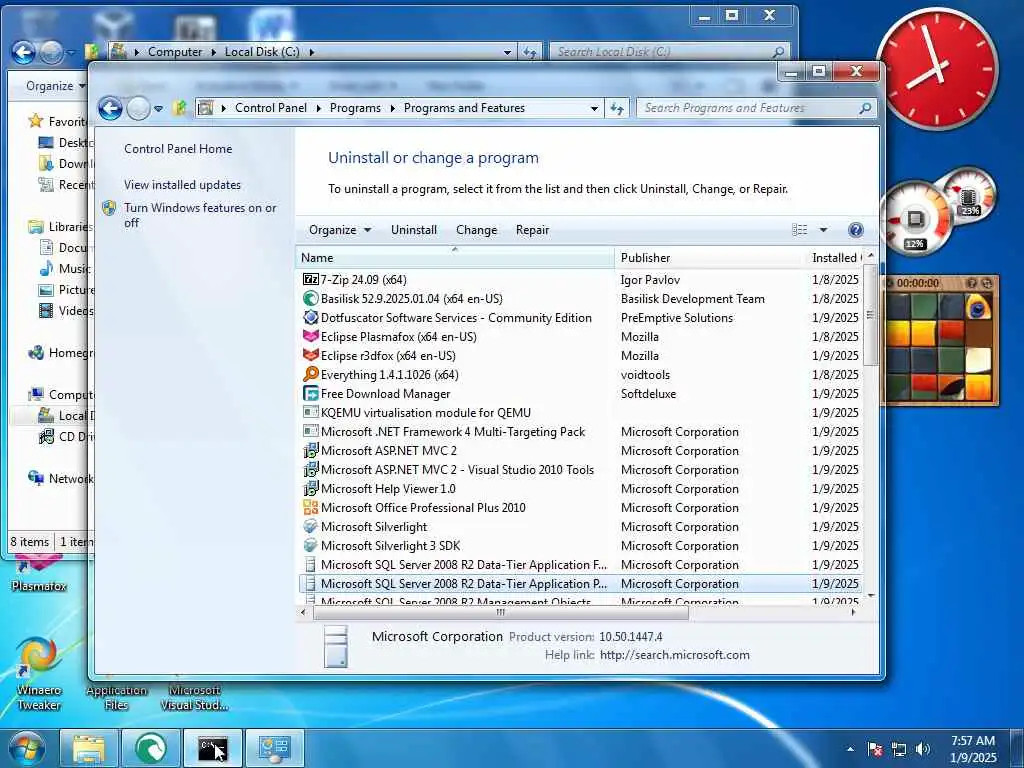Open the Start menu orb
1024x768 pixels.
pos(27,748)
